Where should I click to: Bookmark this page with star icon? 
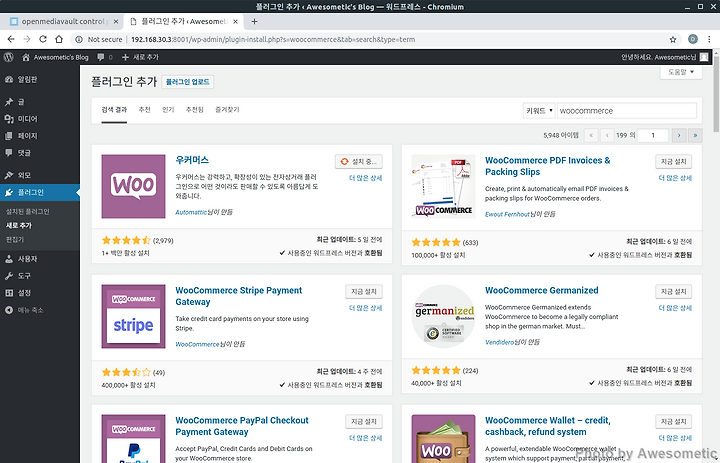[673, 40]
